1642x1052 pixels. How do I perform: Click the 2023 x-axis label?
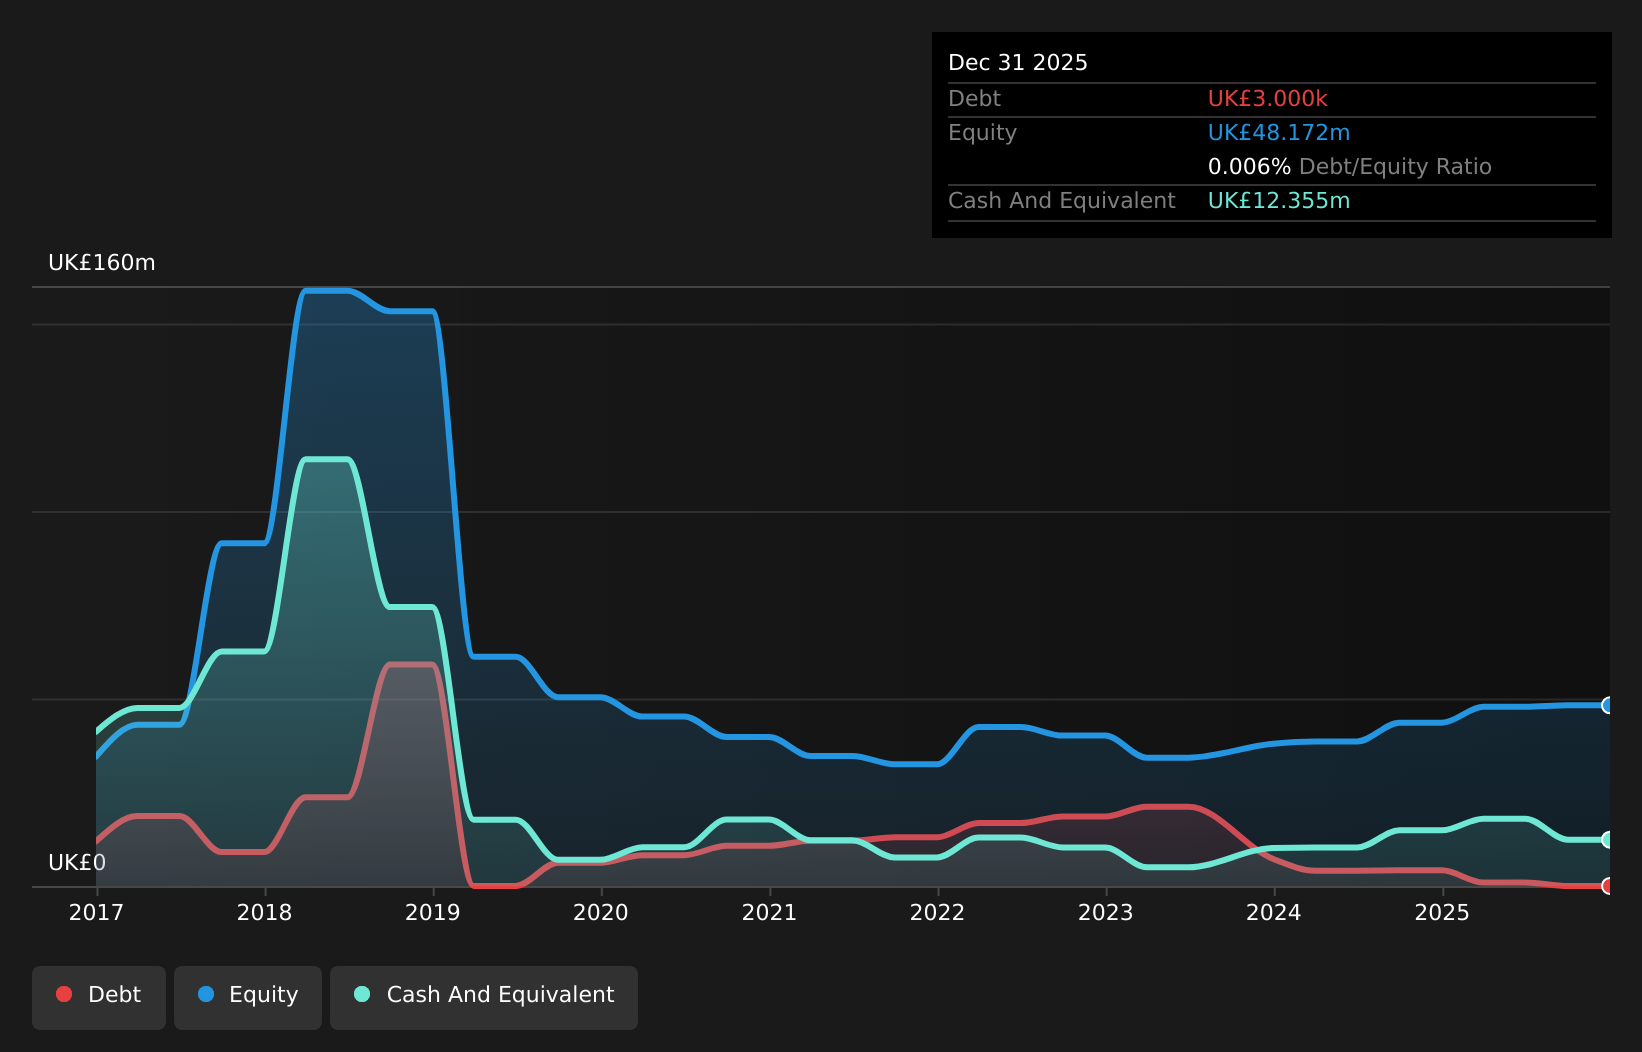tap(1105, 912)
